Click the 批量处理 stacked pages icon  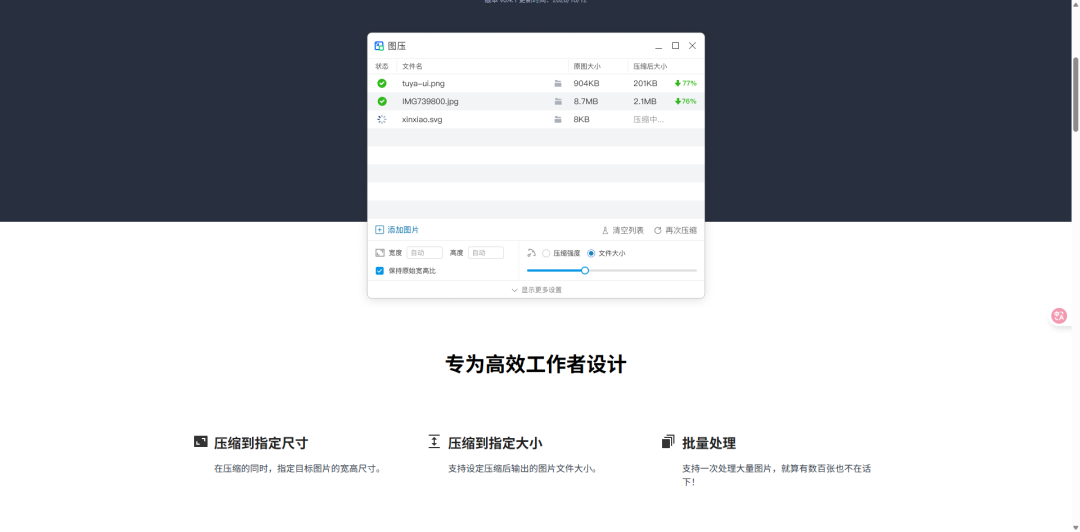[x=668, y=442]
